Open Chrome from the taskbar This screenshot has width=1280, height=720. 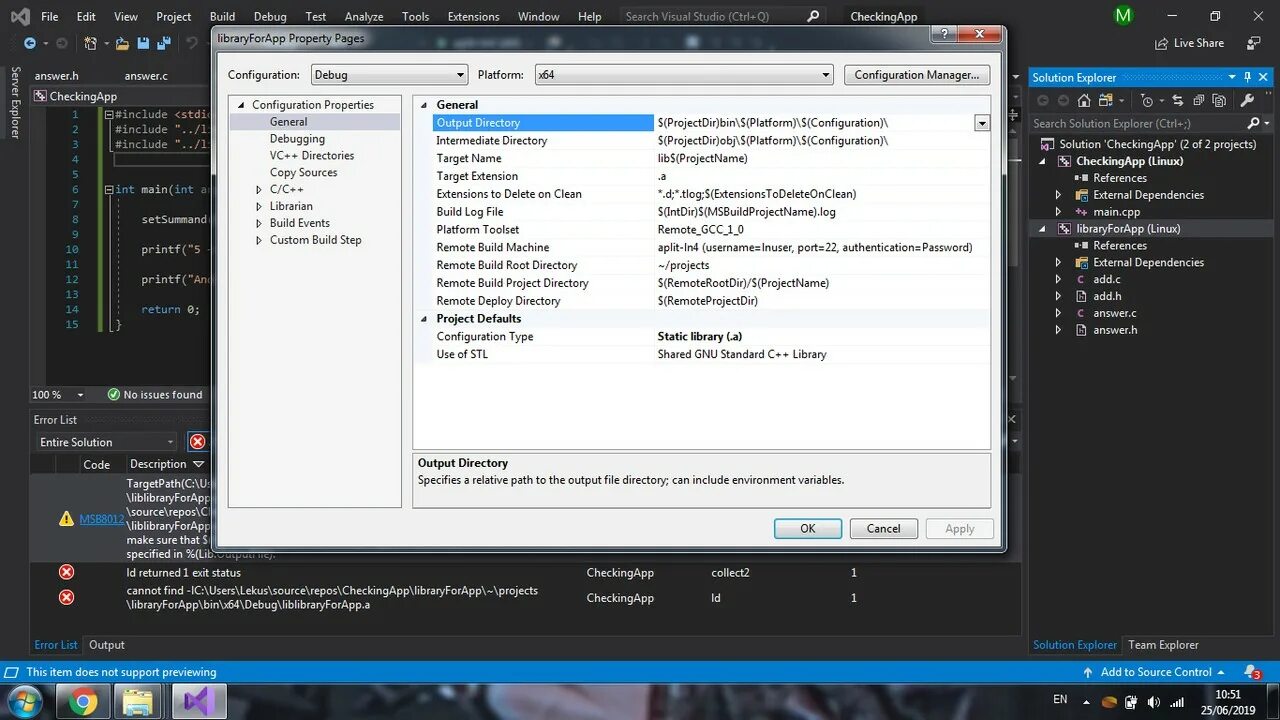85,702
